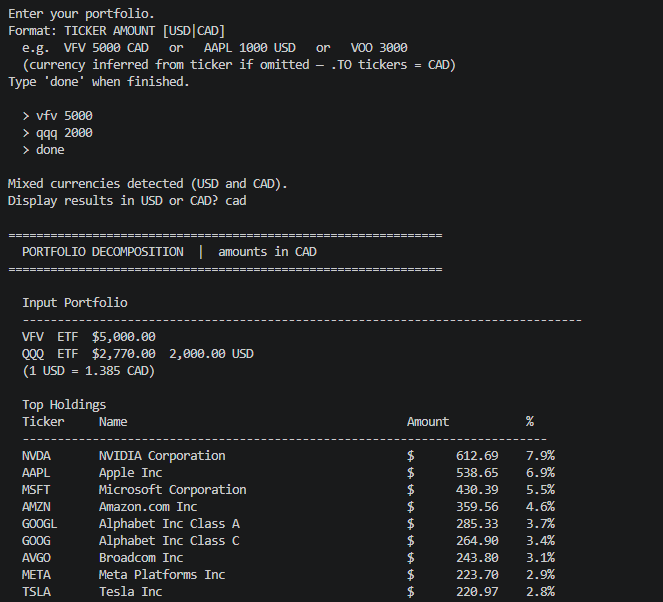Click the amount 612.69
The image size is (663, 602).
(477, 456)
